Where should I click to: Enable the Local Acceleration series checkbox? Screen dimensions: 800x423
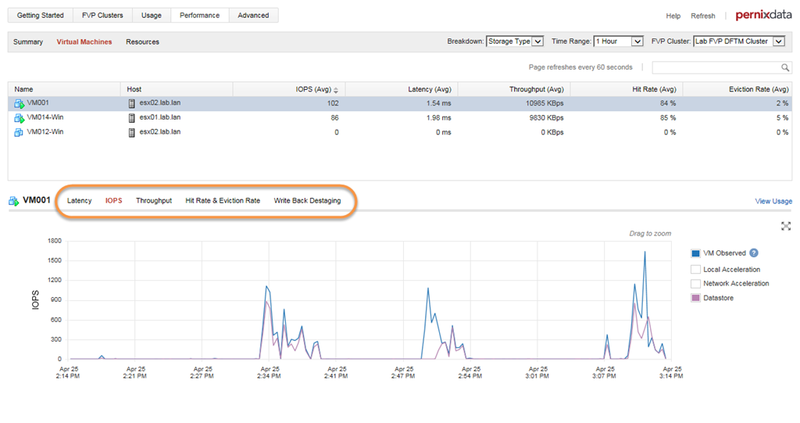[695, 269]
